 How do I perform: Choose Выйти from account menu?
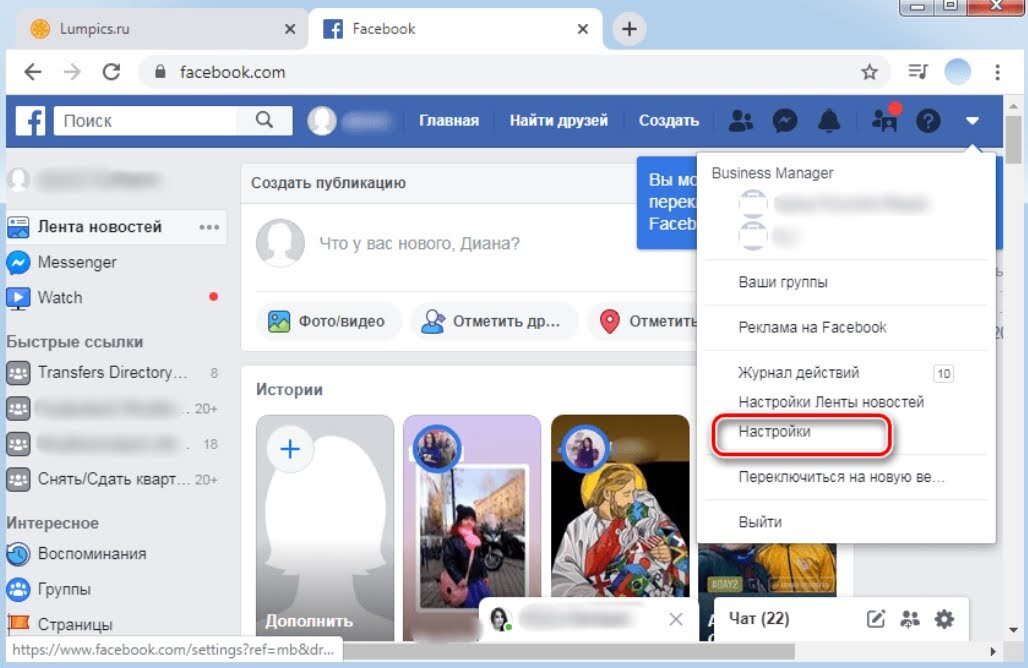pos(760,522)
